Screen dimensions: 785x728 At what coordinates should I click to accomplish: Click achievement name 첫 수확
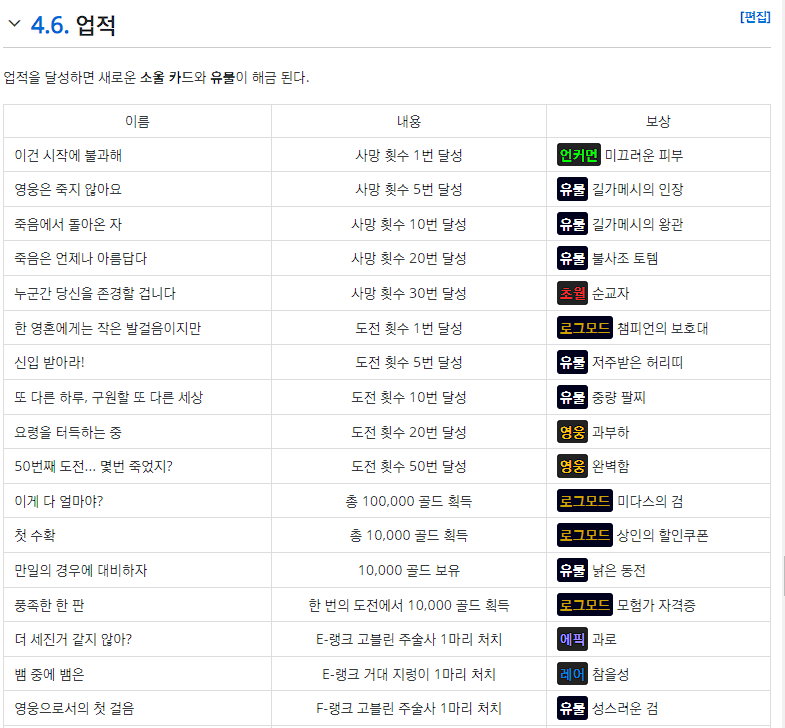[35, 536]
